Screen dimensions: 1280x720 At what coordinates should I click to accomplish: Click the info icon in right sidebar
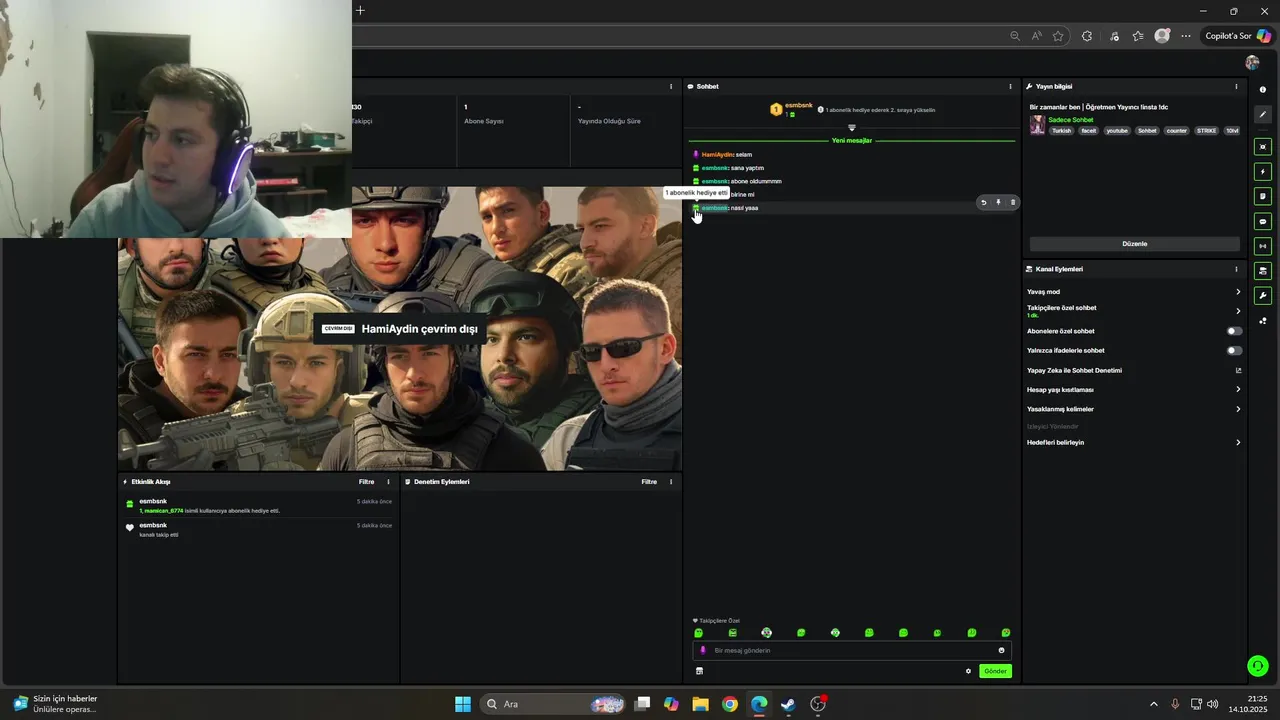[x=1263, y=90]
